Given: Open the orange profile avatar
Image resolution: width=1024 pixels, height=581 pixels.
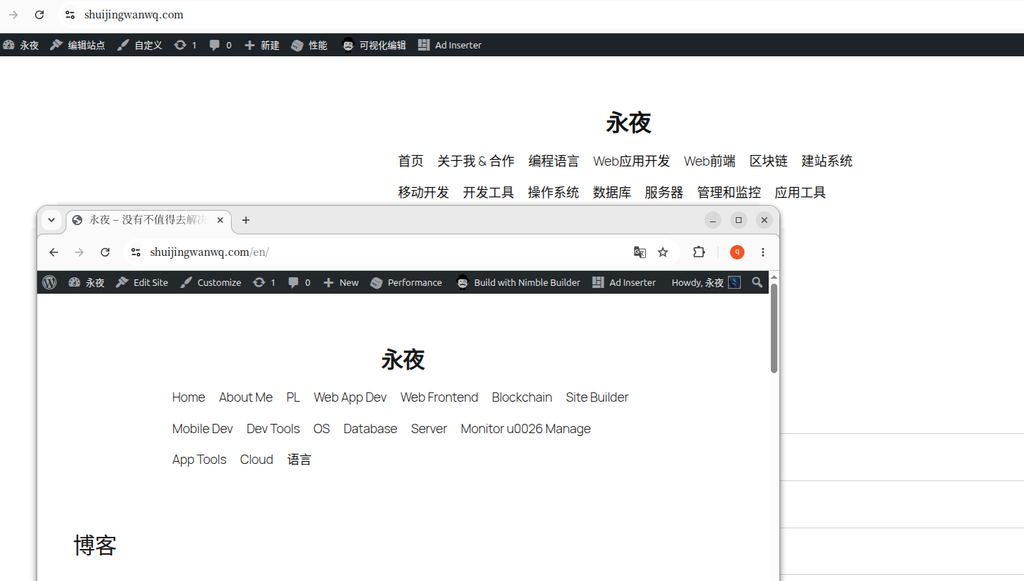Looking at the screenshot, I should [x=737, y=252].
